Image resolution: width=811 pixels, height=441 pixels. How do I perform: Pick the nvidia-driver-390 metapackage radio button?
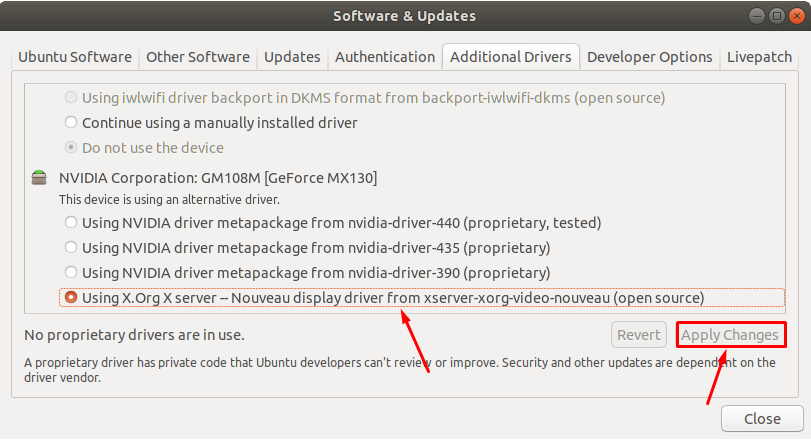click(x=70, y=272)
